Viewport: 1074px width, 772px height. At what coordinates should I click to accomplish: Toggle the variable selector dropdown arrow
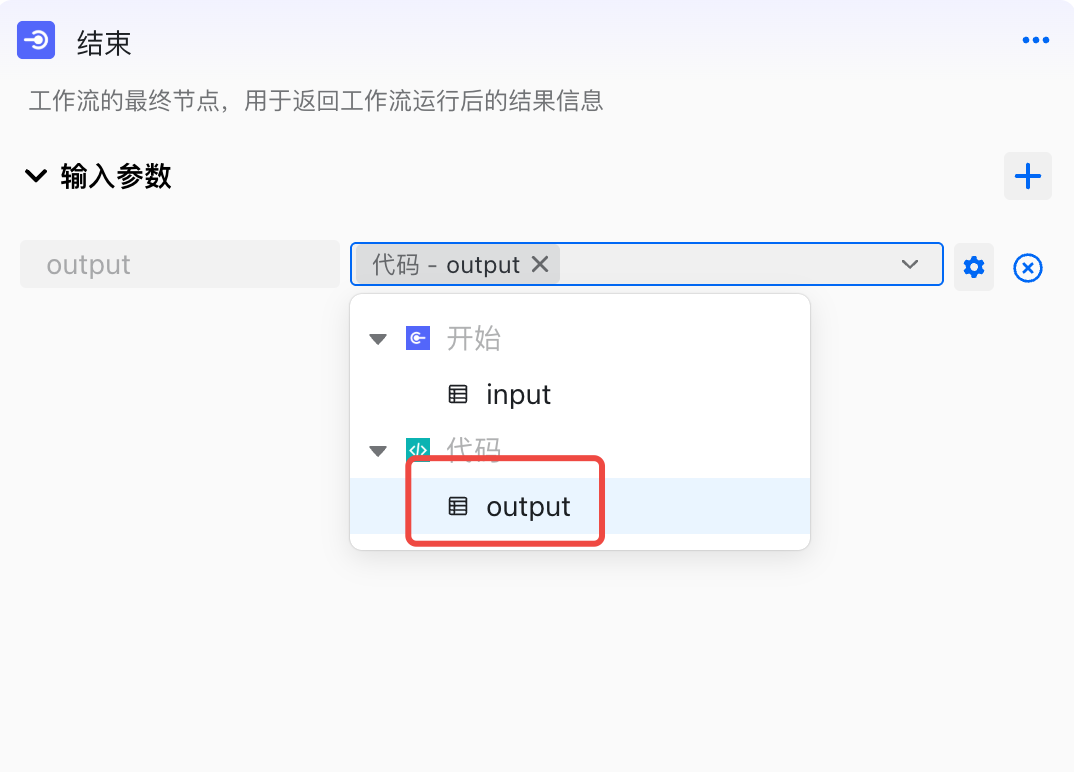click(x=910, y=264)
